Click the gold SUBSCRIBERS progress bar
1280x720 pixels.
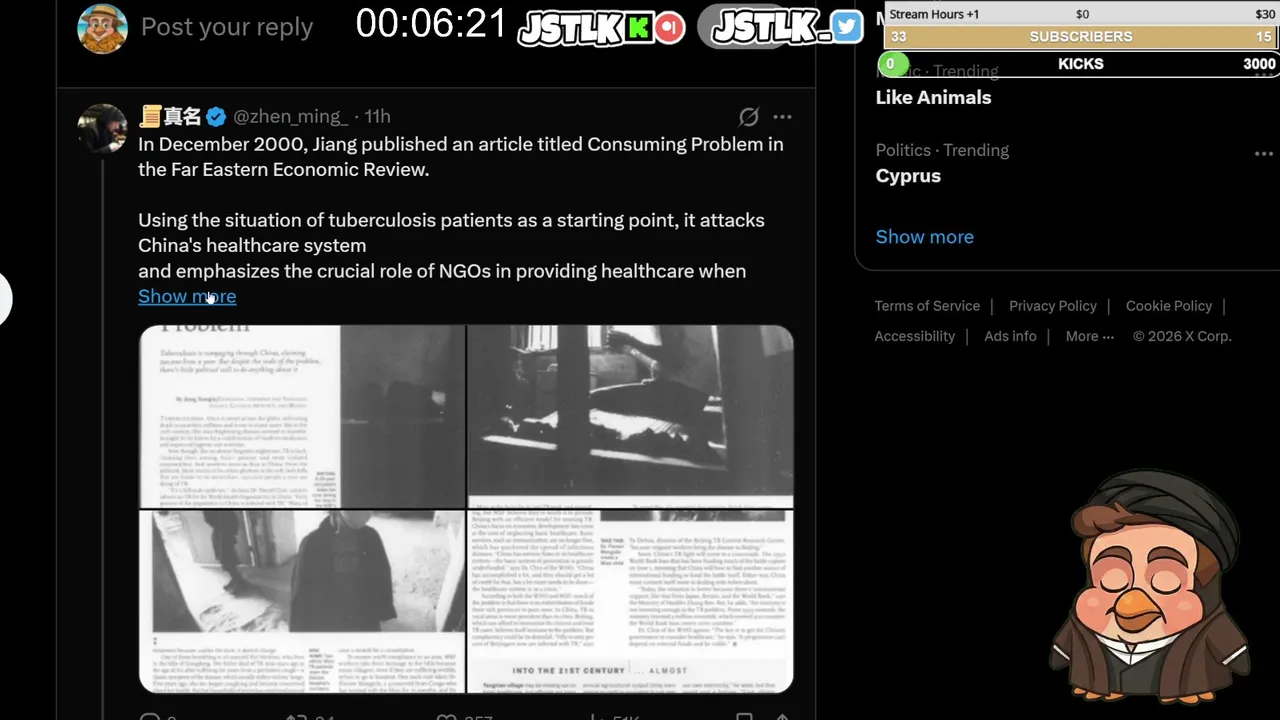tap(1081, 36)
